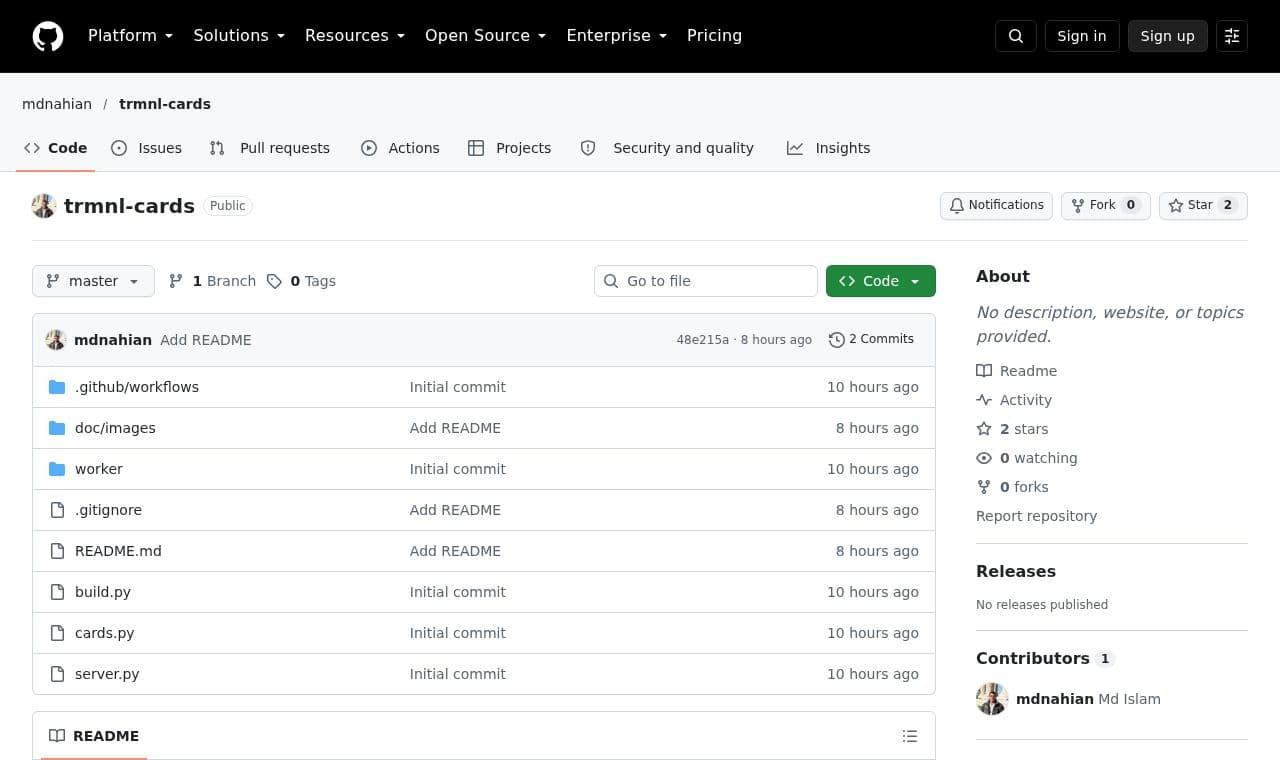The height and width of the screenshot is (760, 1280).
Task: Click the build.py file icon
Action: point(57,592)
